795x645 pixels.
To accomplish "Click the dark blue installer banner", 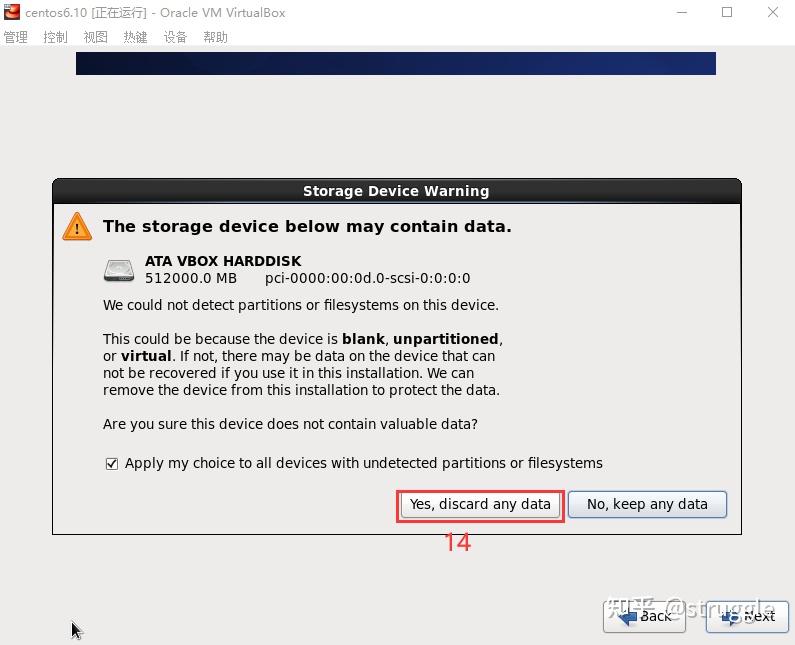I will (396, 63).
